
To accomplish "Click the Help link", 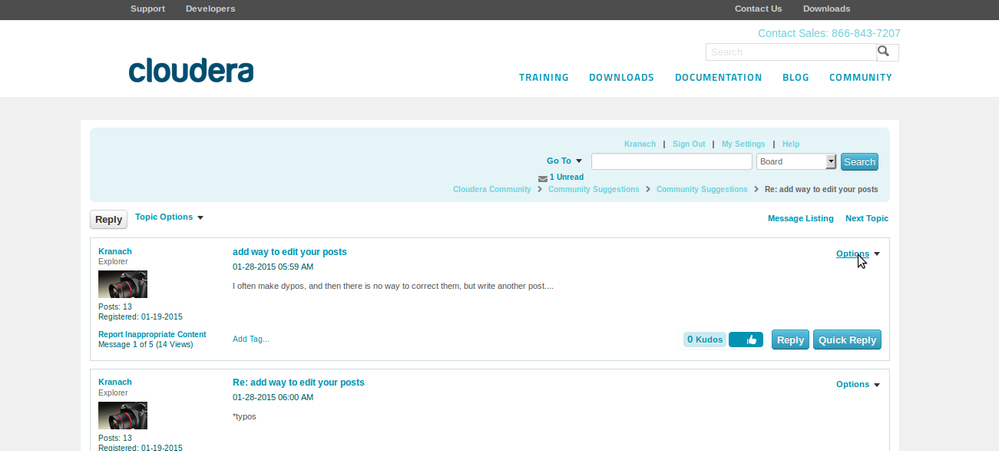I will 791,144.
